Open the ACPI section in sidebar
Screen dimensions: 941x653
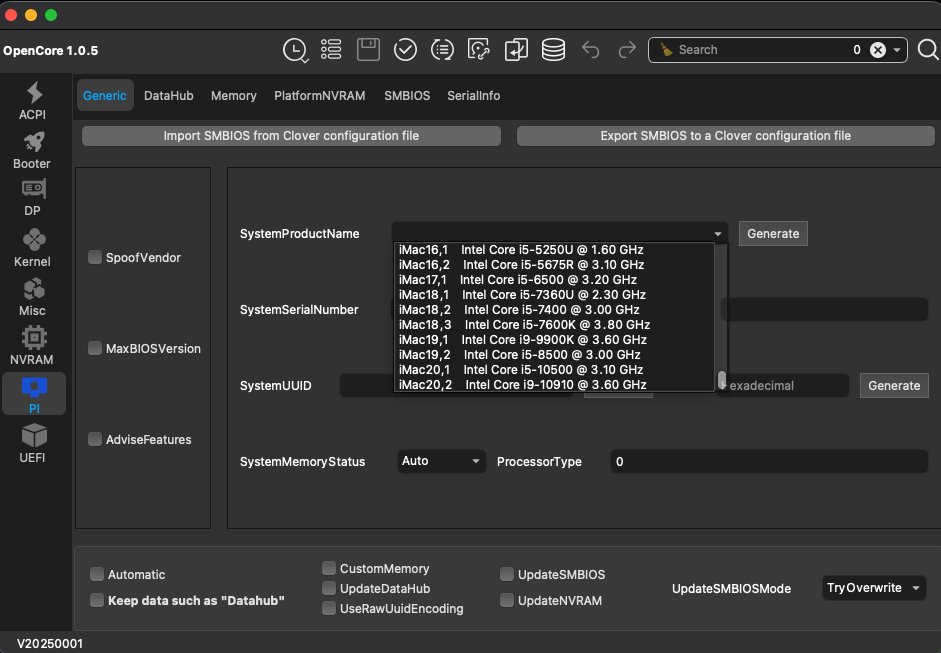click(x=33, y=101)
